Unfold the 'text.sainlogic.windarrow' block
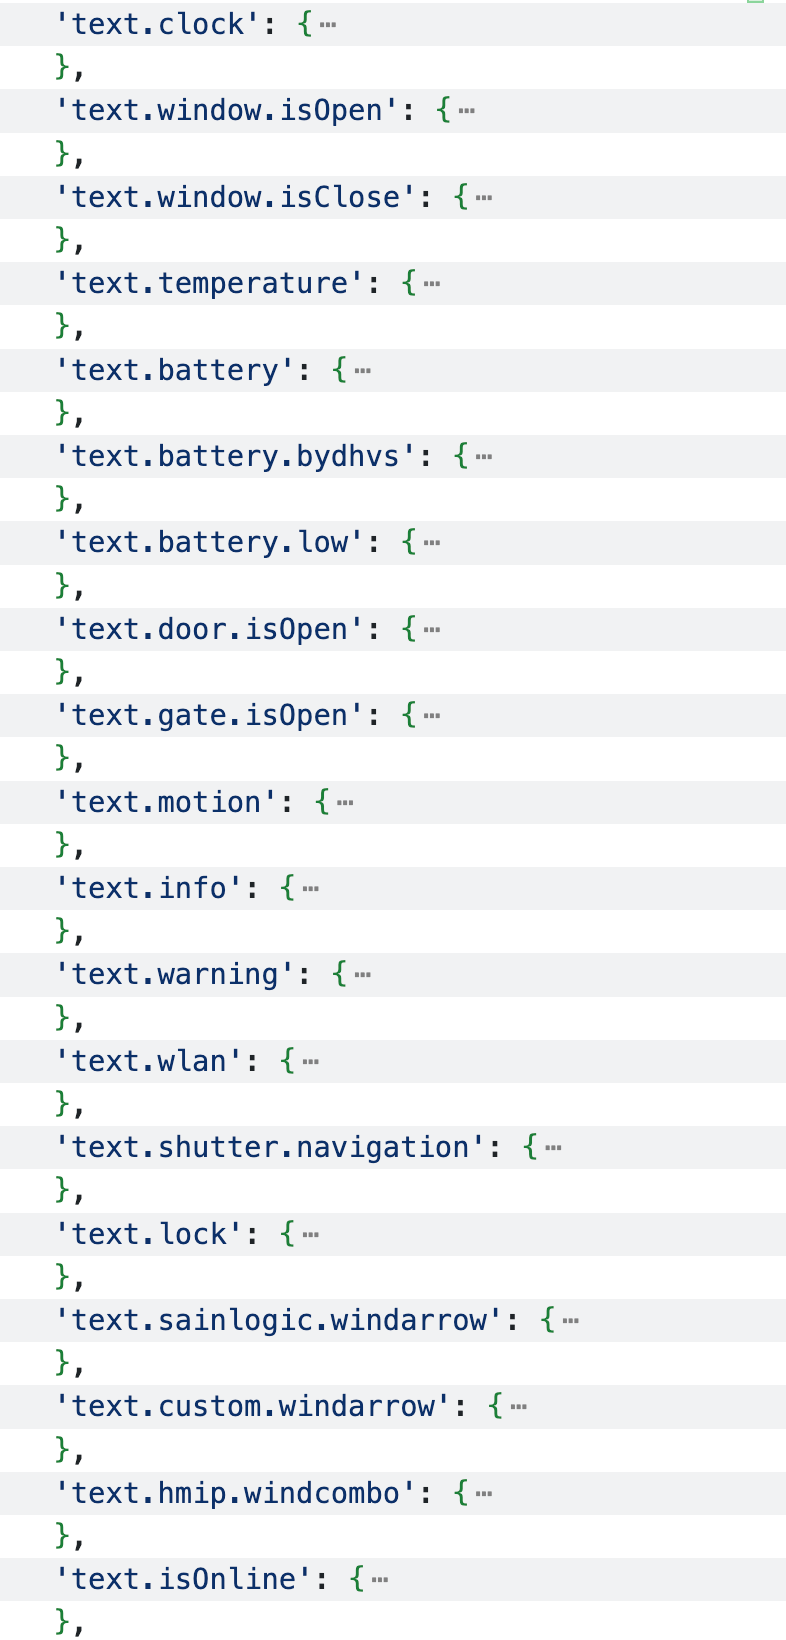This screenshot has height=1640, width=786. 571,1321
